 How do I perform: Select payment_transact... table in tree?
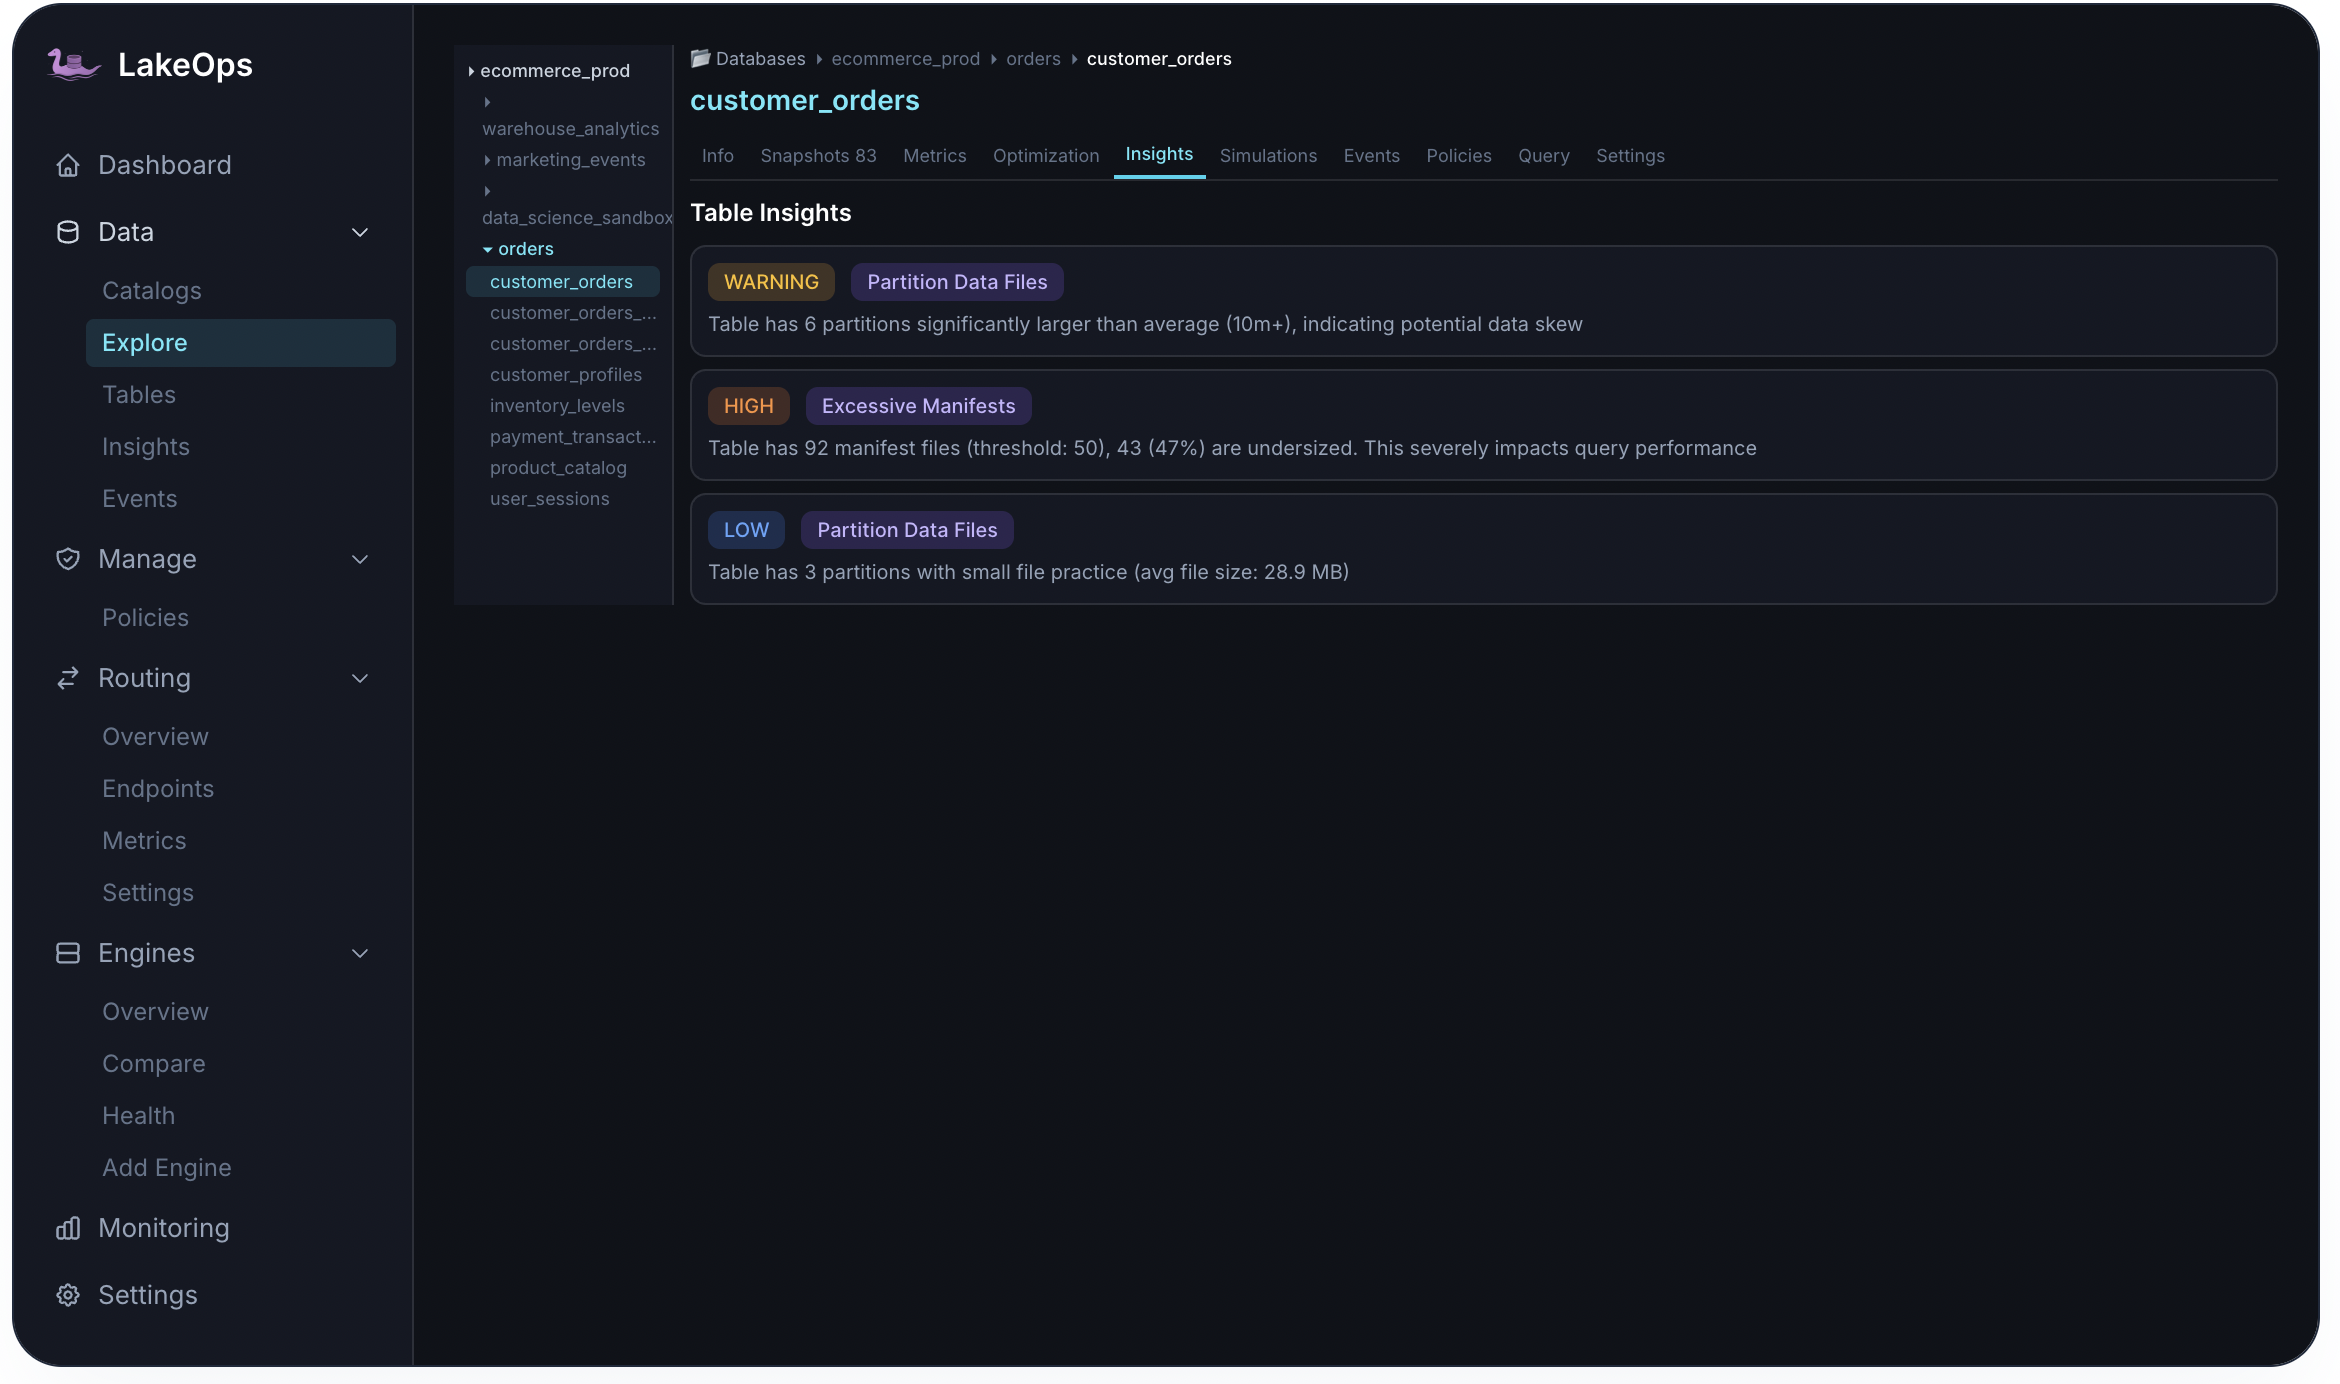[573, 437]
